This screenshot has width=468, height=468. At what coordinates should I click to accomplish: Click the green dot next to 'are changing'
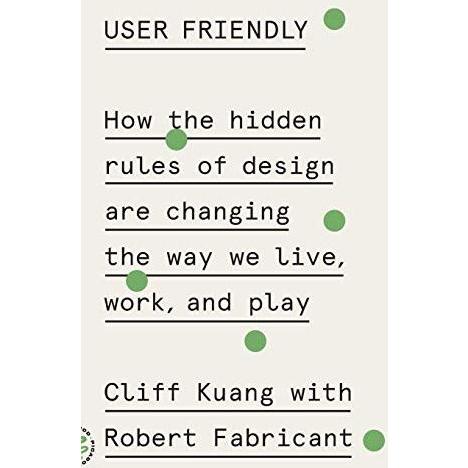pyautogui.click(x=334, y=221)
